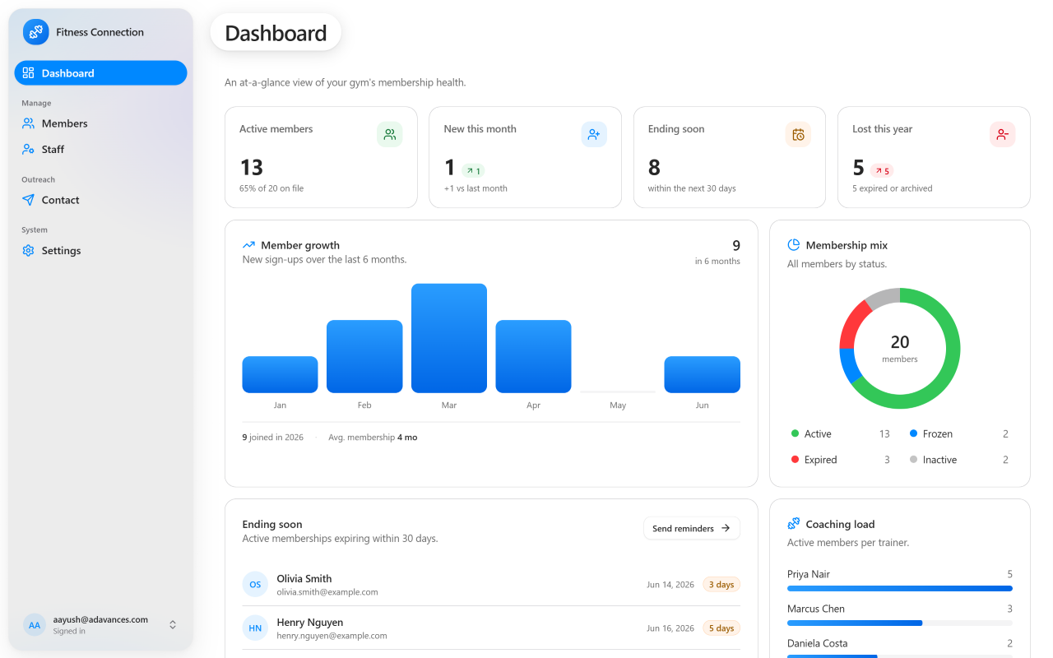1053x658 pixels.
Task: Open the Lost this year card
Action: pyautogui.click(x=933, y=157)
